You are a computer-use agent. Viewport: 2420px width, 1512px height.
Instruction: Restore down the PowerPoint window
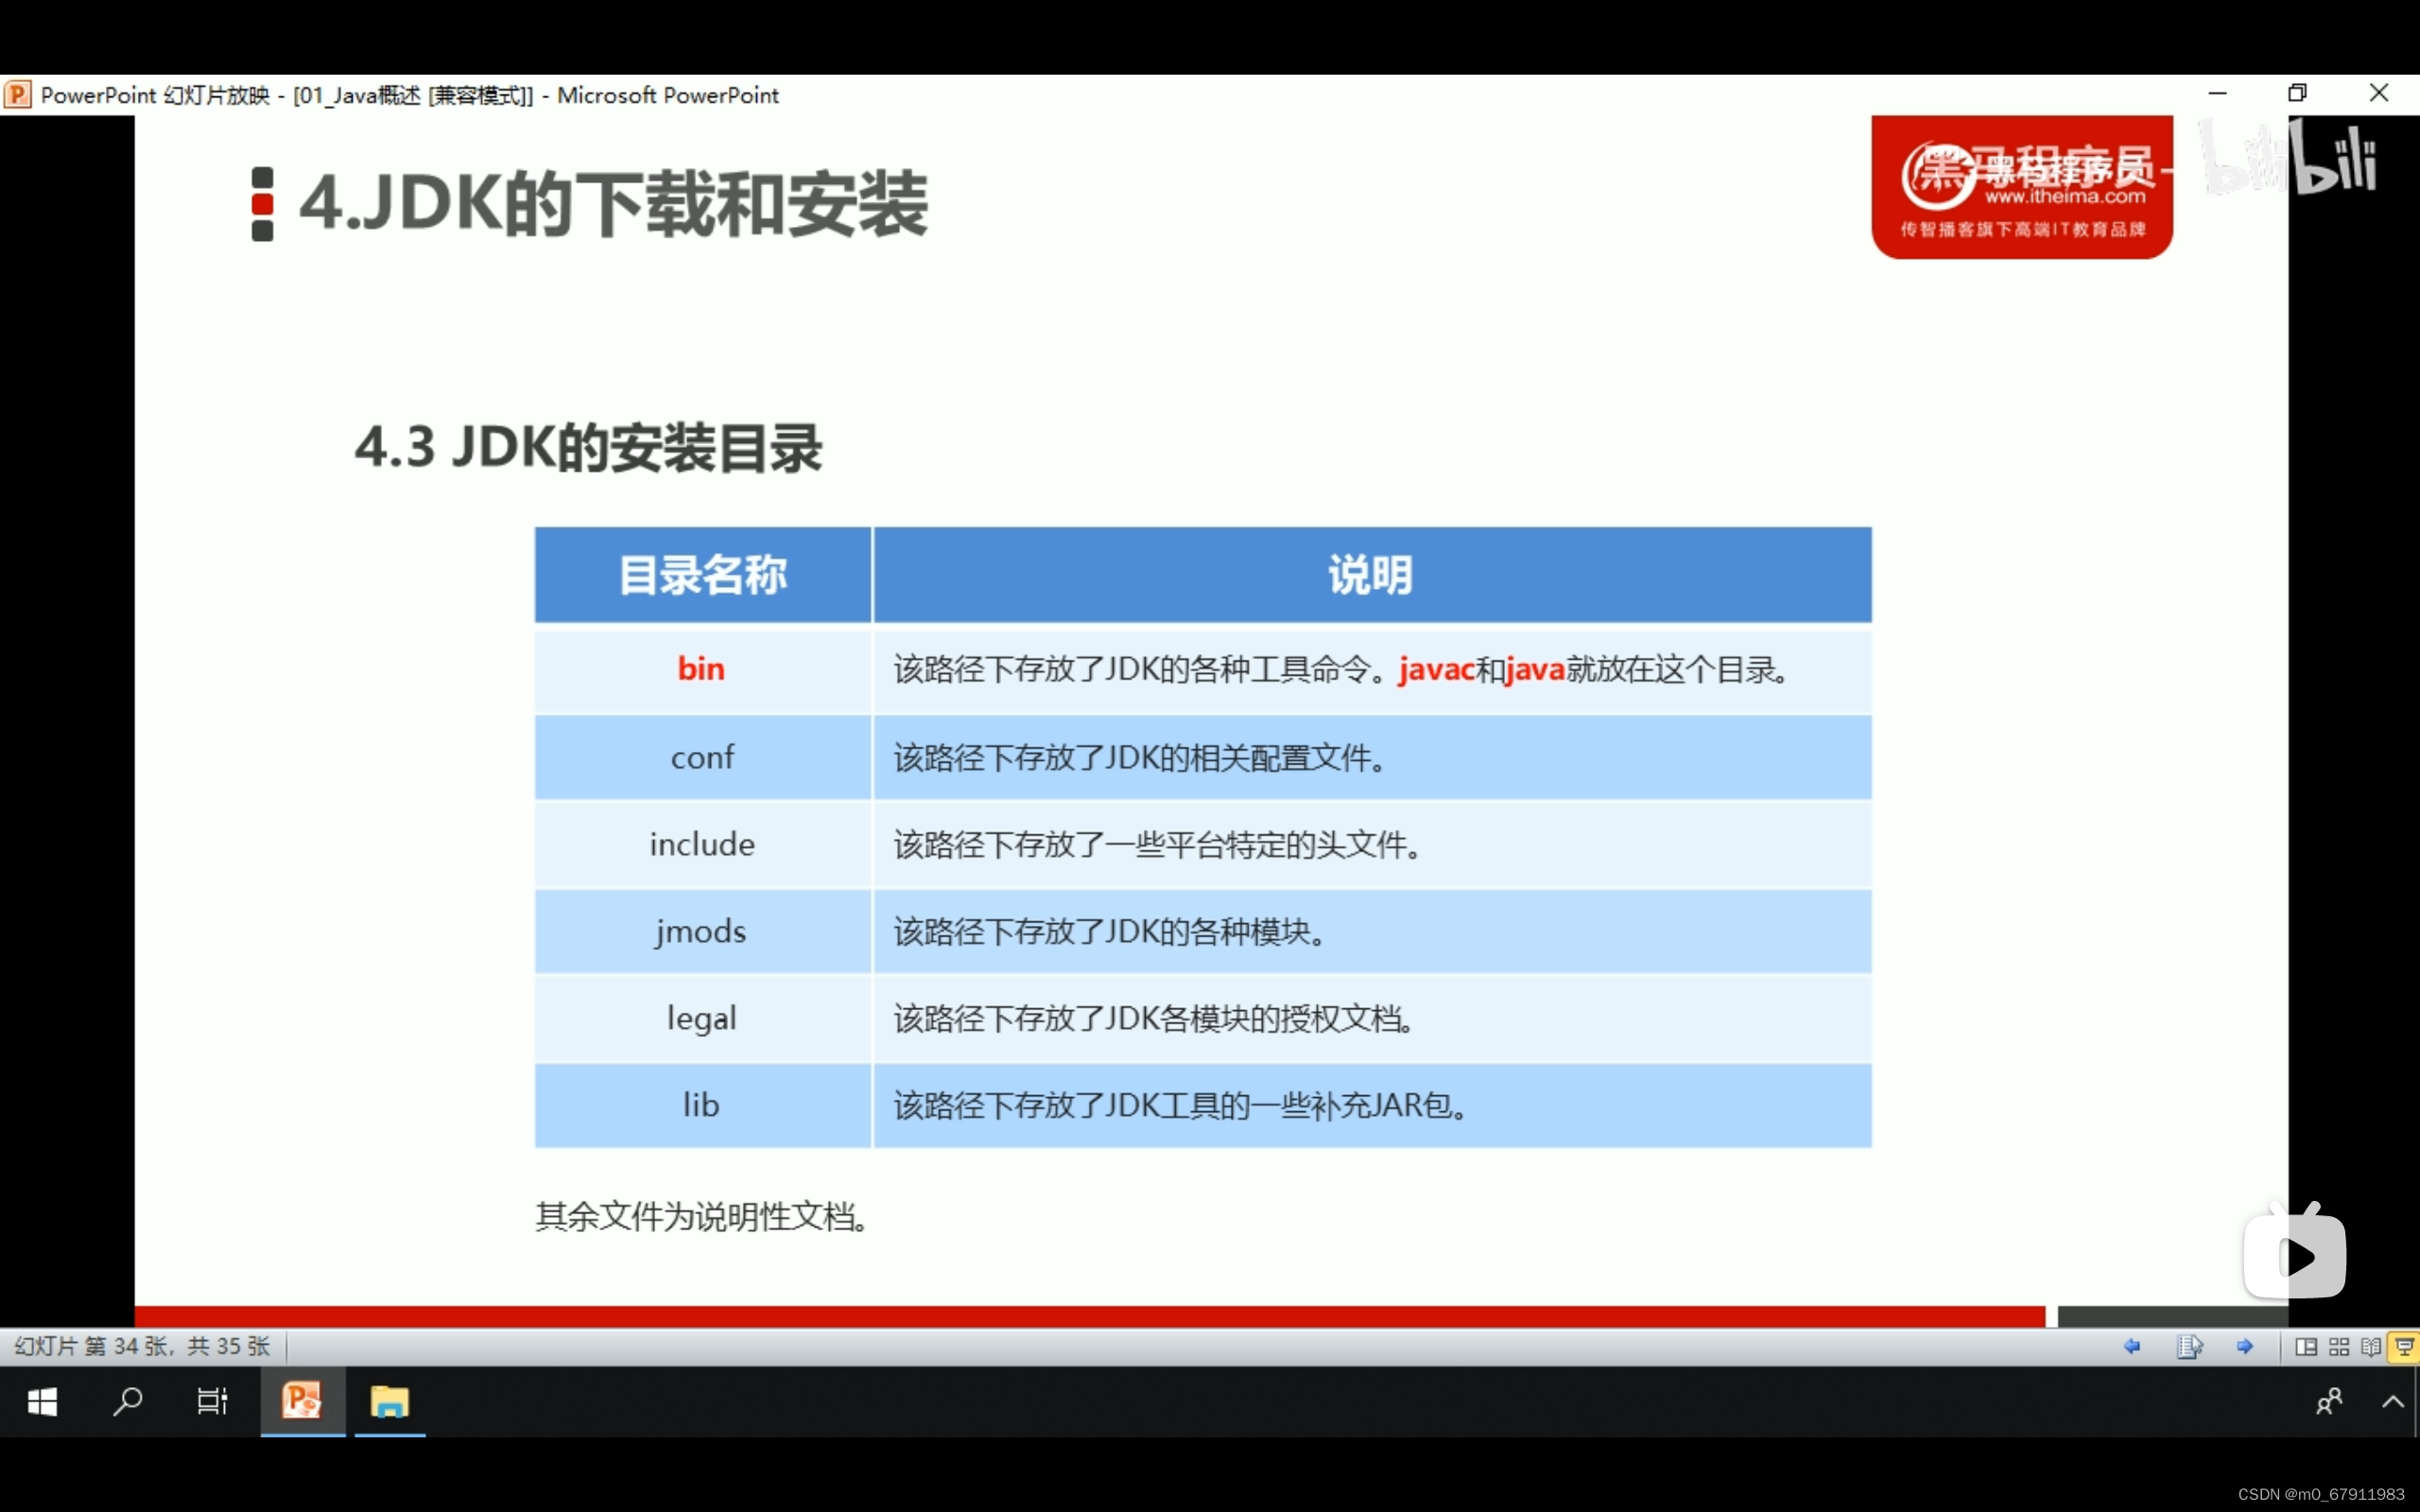2297,93
